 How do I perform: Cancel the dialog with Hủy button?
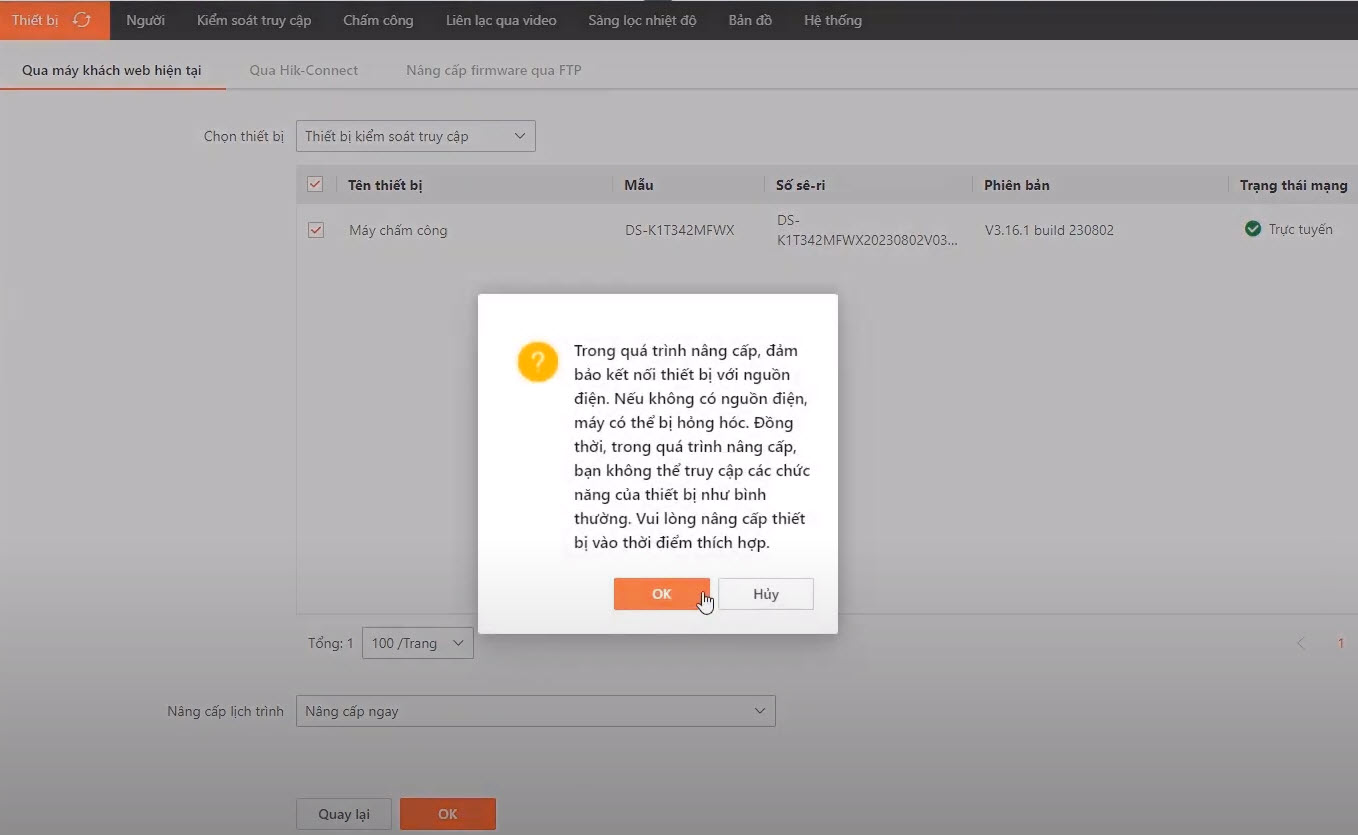coord(765,594)
